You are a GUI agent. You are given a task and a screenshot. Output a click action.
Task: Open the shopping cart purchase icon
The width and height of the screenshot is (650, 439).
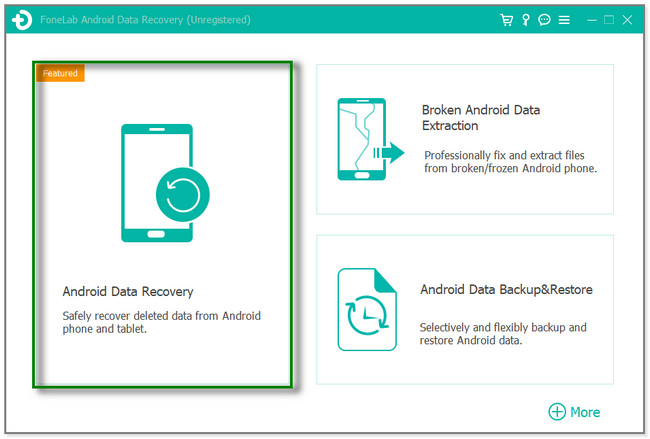coord(506,19)
